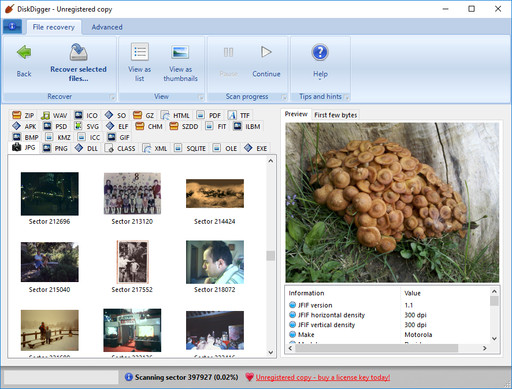Select the Make Motorola row
The height and width of the screenshot is (389, 512).
coord(389,334)
